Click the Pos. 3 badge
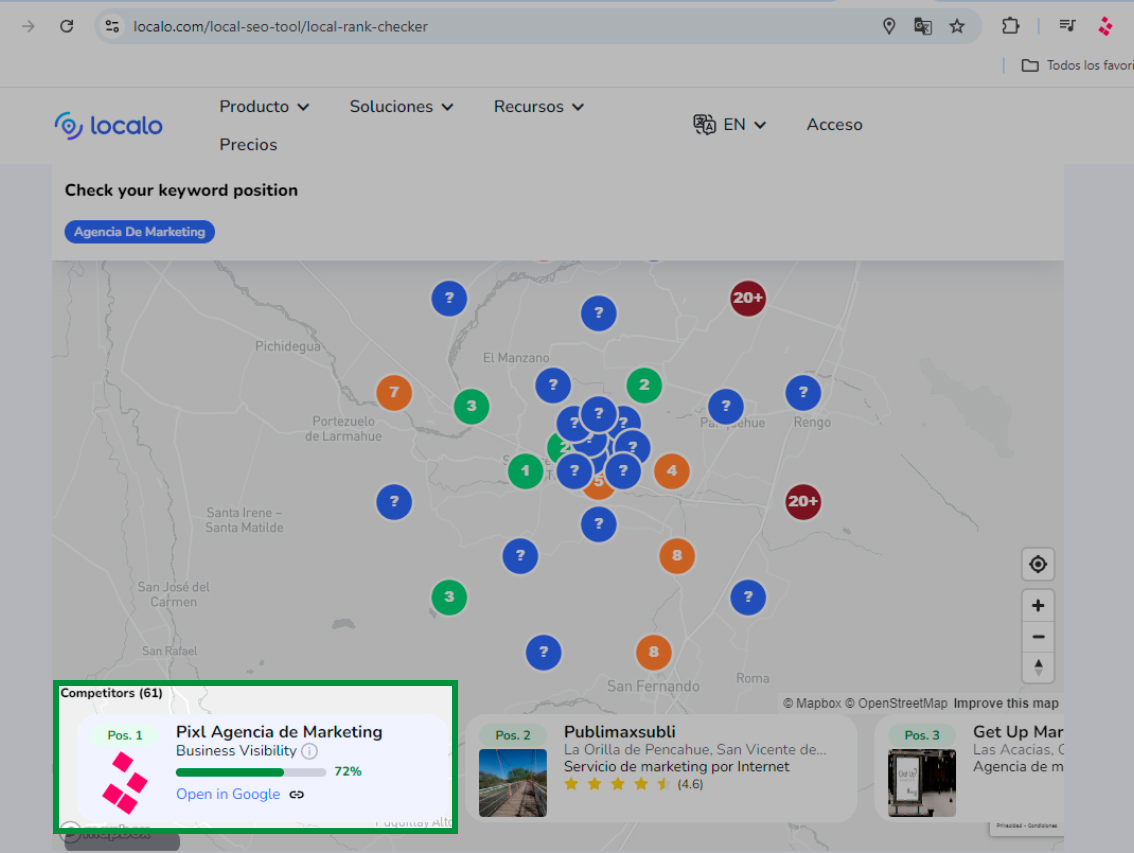The height and width of the screenshot is (853, 1134). pos(922,735)
